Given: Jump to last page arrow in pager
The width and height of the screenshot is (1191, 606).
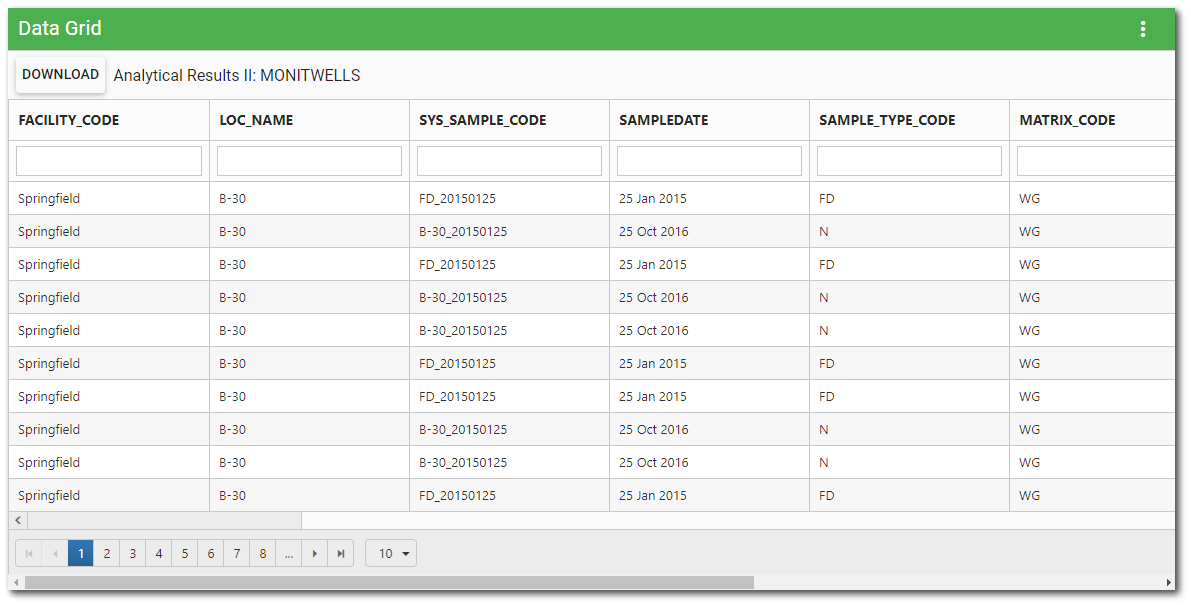Looking at the screenshot, I should [341, 554].
